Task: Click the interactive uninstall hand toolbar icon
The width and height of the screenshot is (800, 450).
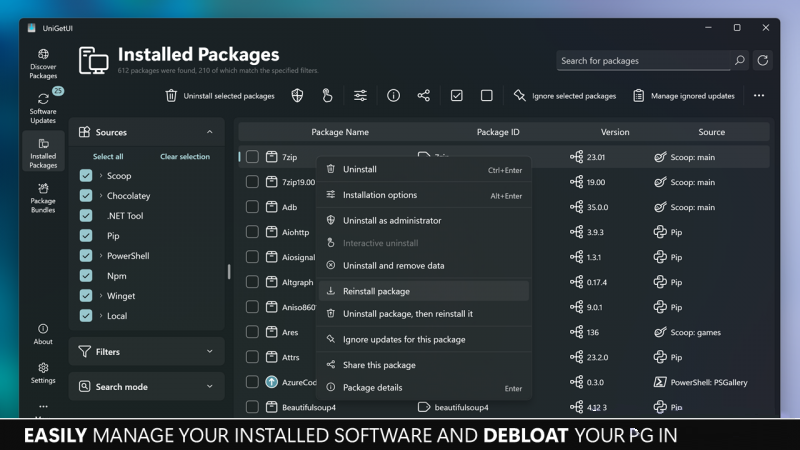Action: pos(327,96)
